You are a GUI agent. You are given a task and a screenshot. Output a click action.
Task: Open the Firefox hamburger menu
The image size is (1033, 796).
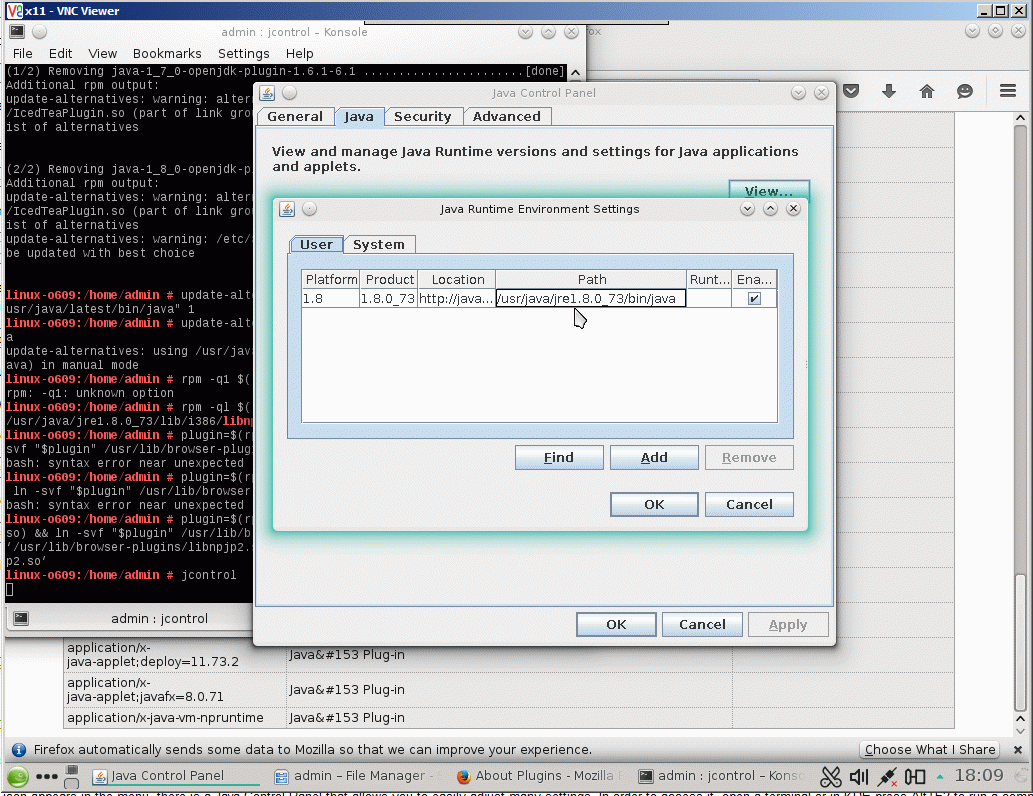[1008, 91]
